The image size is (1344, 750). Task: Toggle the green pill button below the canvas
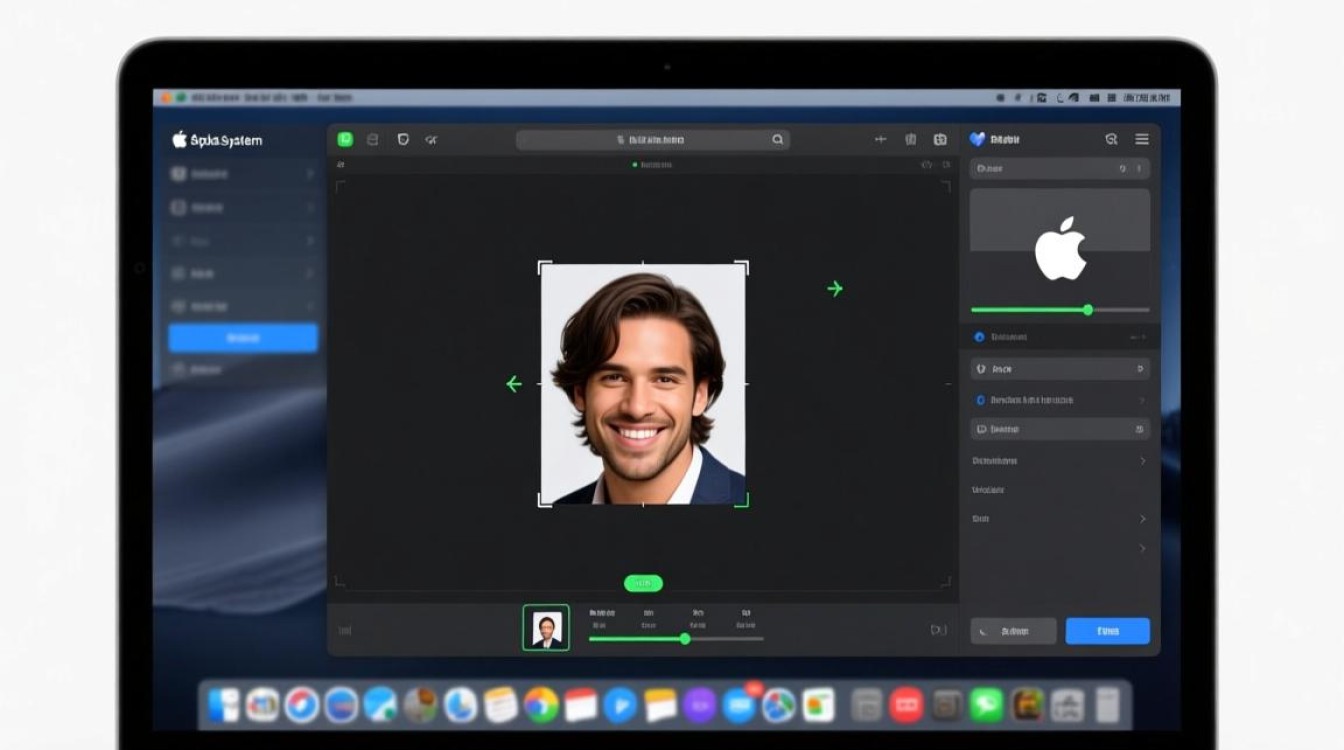(x=643, y=583)
